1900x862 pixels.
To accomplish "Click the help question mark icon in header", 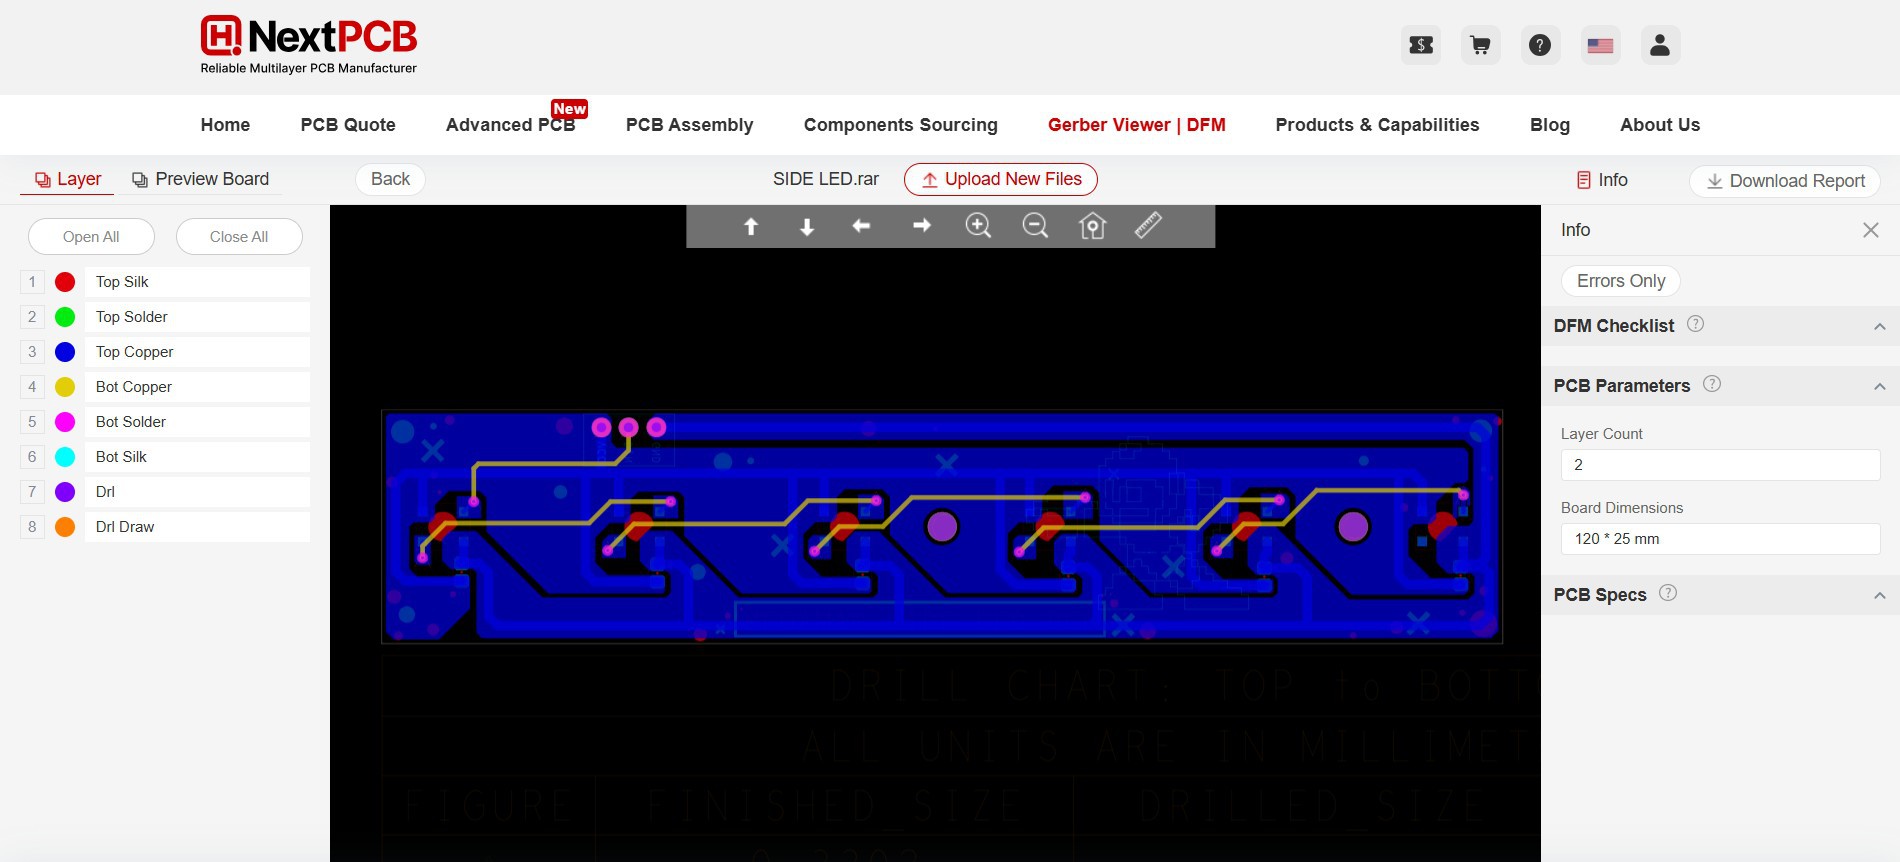I will (1540, 45).
